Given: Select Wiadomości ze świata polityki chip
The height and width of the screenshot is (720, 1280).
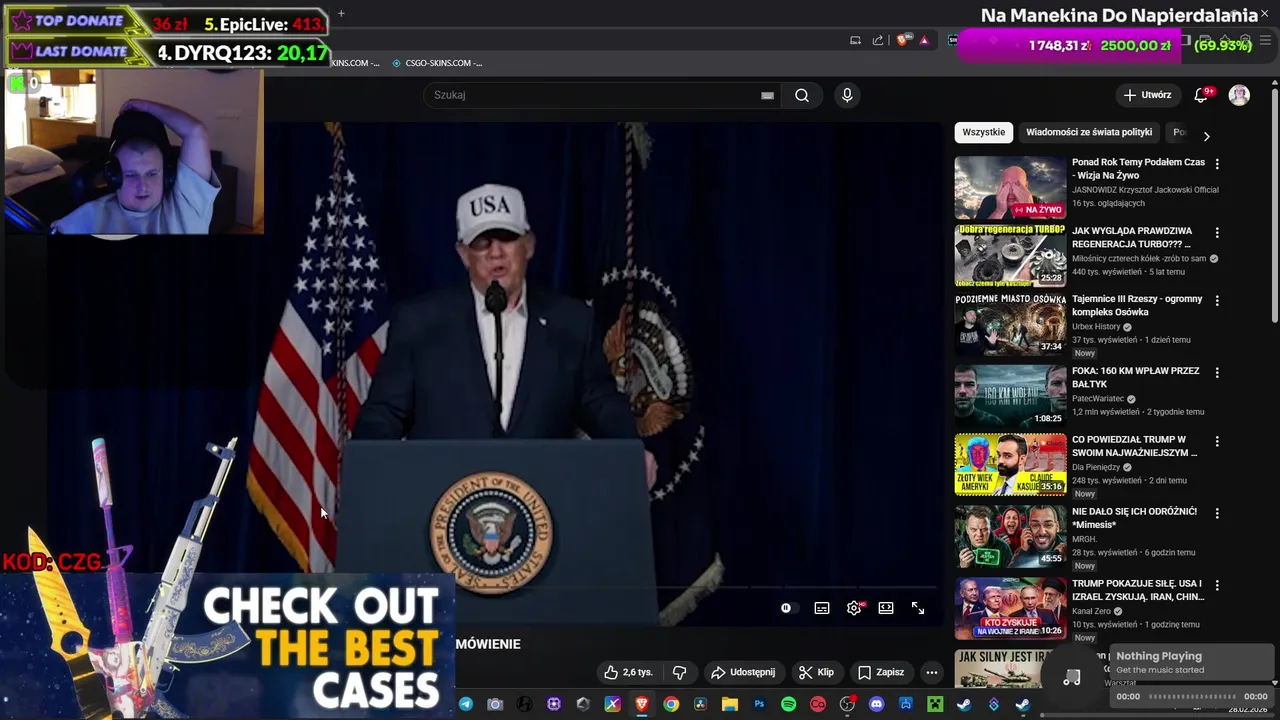Looking at the screenshot, I should [1089, 132].
